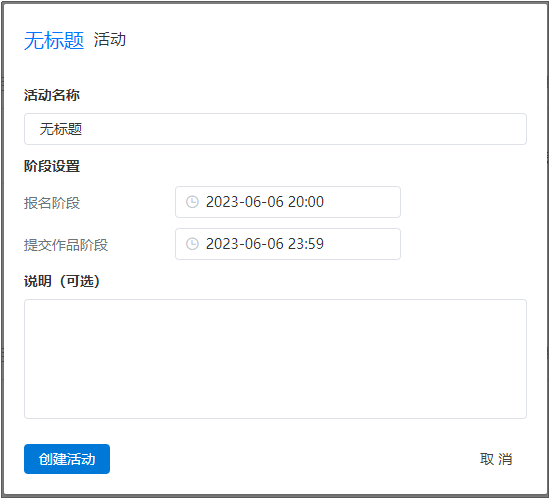Click the 23:59 time in submission field
This screenshot has width=550, height=500.
[x=306, y=244]
